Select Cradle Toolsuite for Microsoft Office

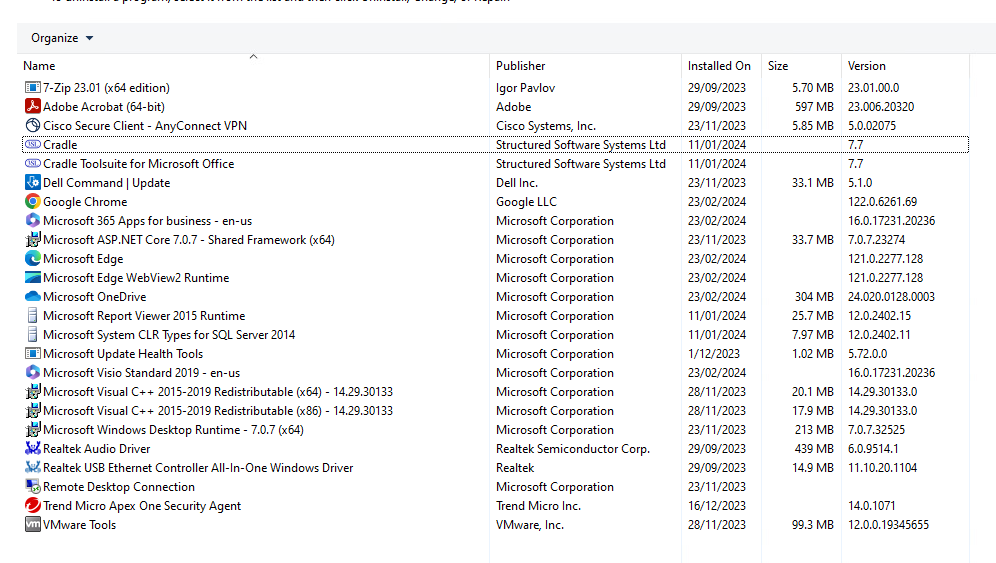tap(138, 164)
